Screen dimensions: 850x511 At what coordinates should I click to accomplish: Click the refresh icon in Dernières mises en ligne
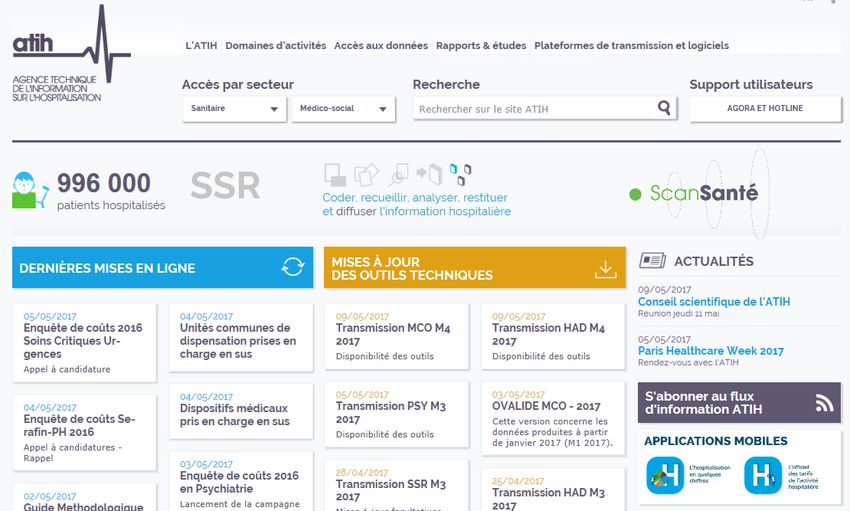(292, 267)
